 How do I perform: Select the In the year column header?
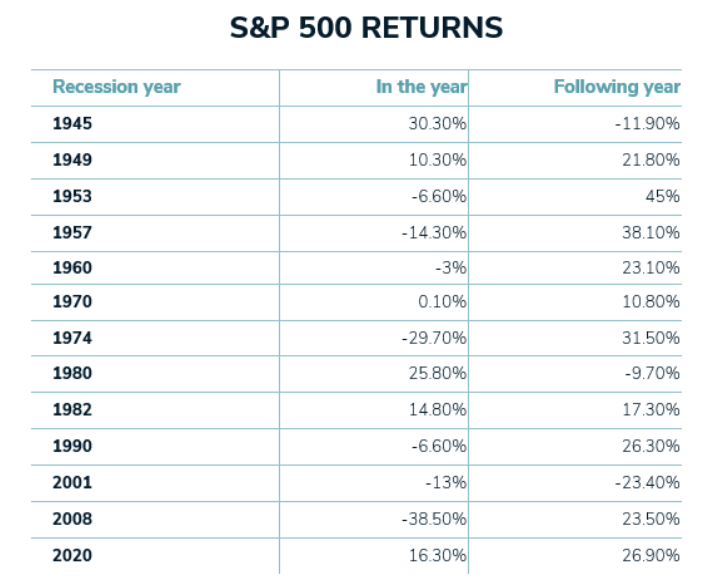point(421,87)
